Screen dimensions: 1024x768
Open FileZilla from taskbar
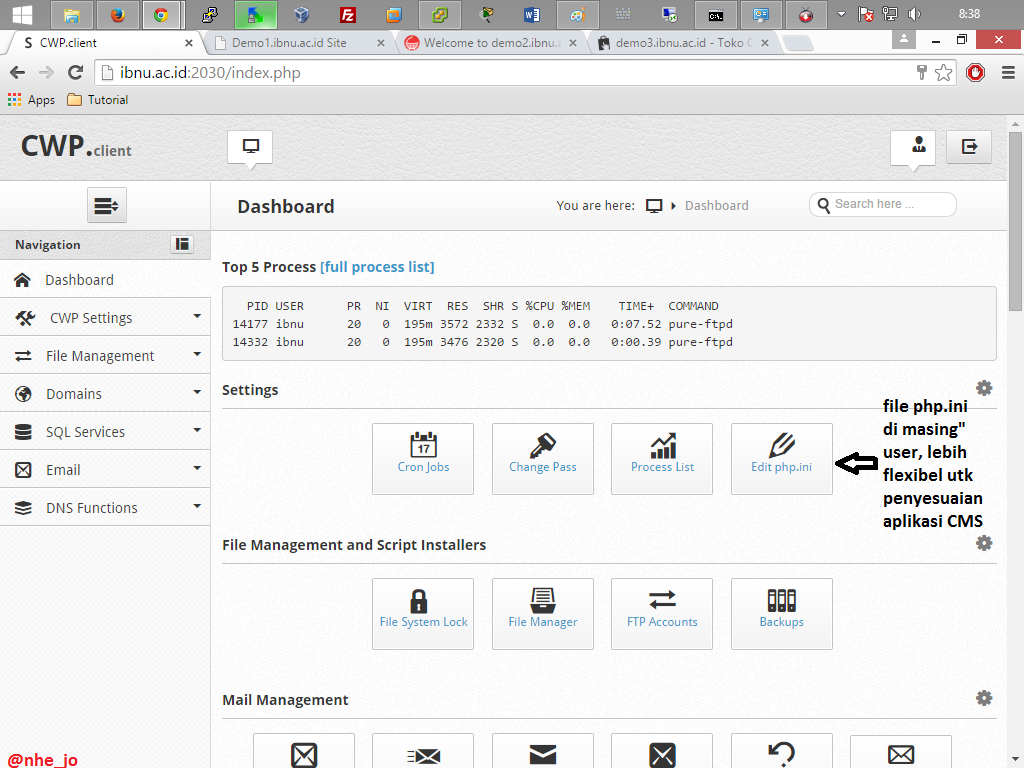click(348, 14)
